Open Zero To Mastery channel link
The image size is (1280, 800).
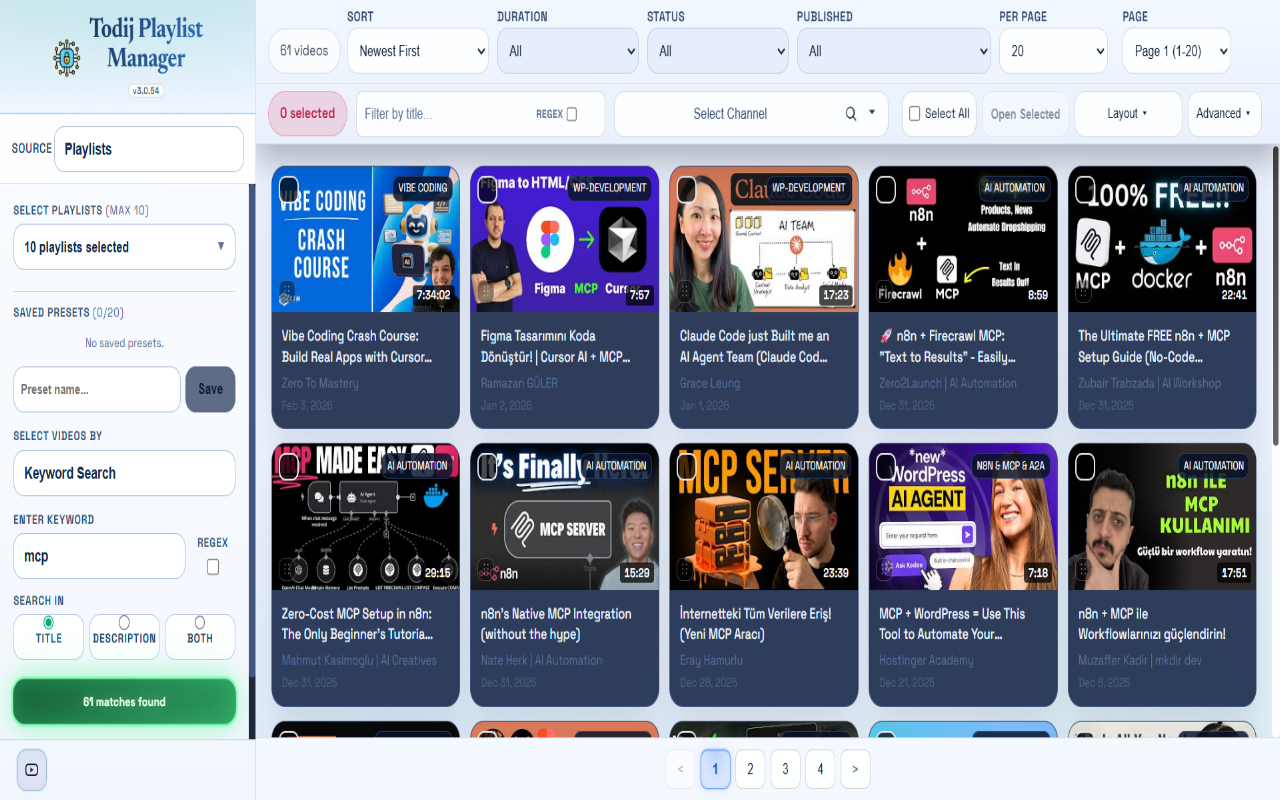pos(320,383)
